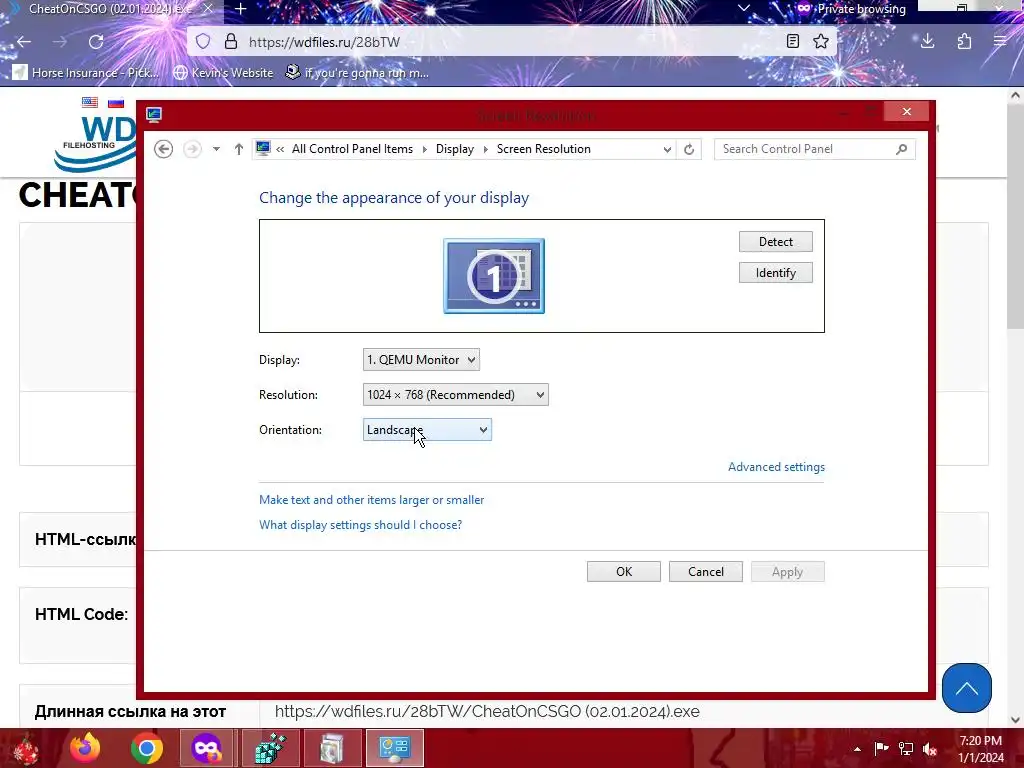Select the 'Screen Resolution' breadcrumb
1024x768 pixels.
[543, 149]
